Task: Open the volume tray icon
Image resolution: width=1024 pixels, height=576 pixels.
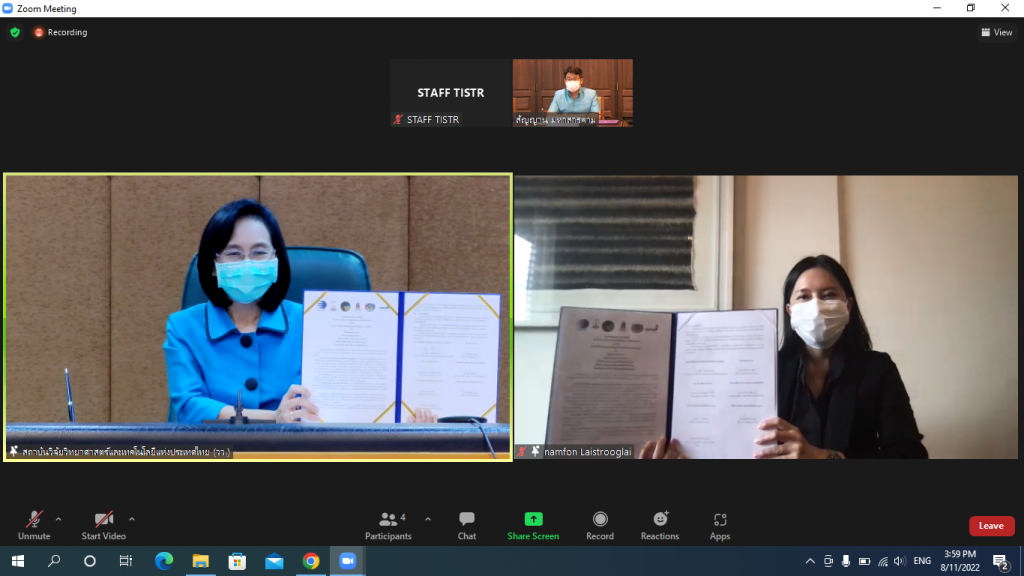Action: point(899,561)
